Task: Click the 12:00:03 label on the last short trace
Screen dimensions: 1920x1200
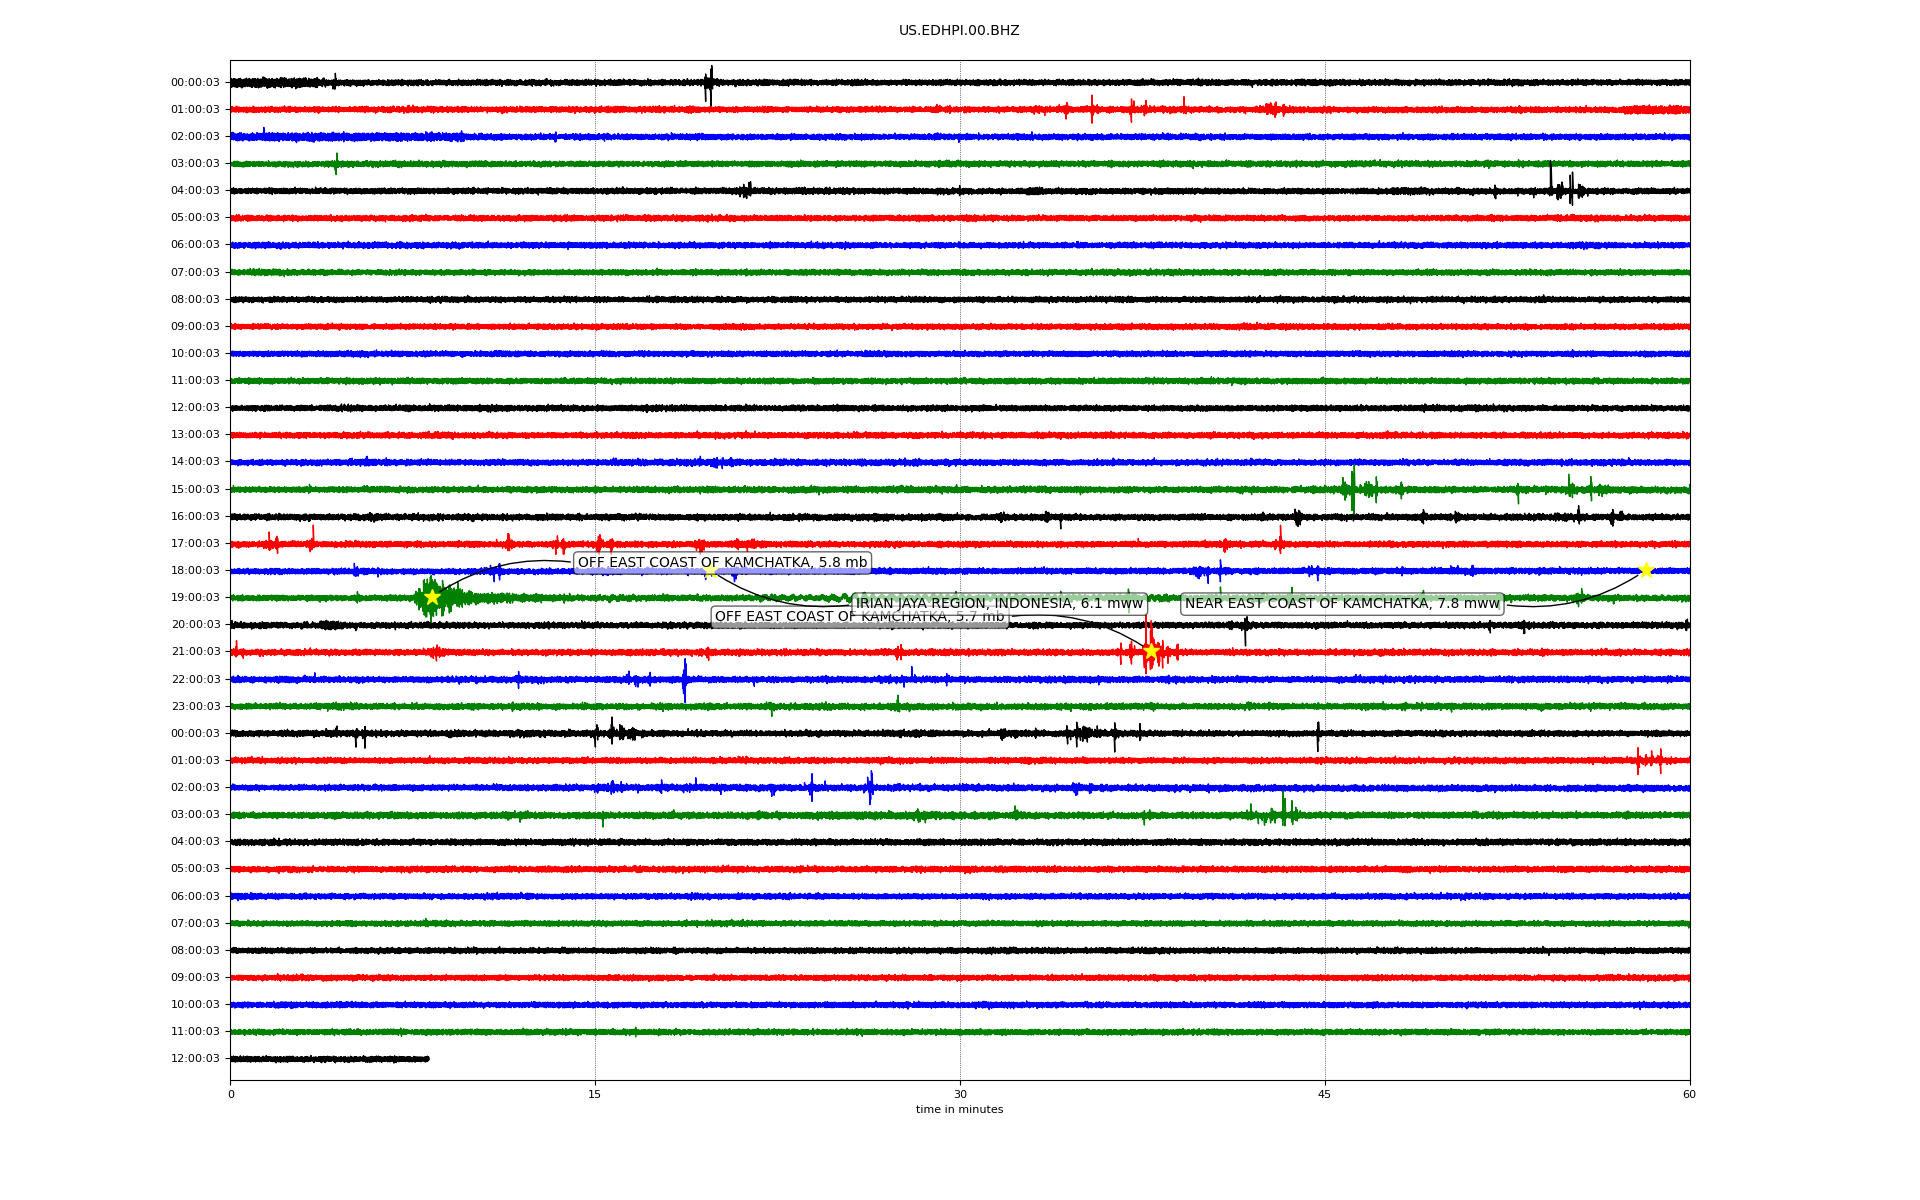Action: pyautogui.click(x=195, y=1058)
